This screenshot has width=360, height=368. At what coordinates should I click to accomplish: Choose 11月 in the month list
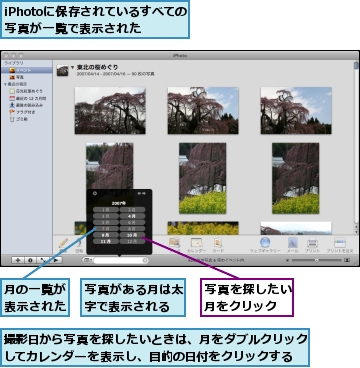point(106,241)
